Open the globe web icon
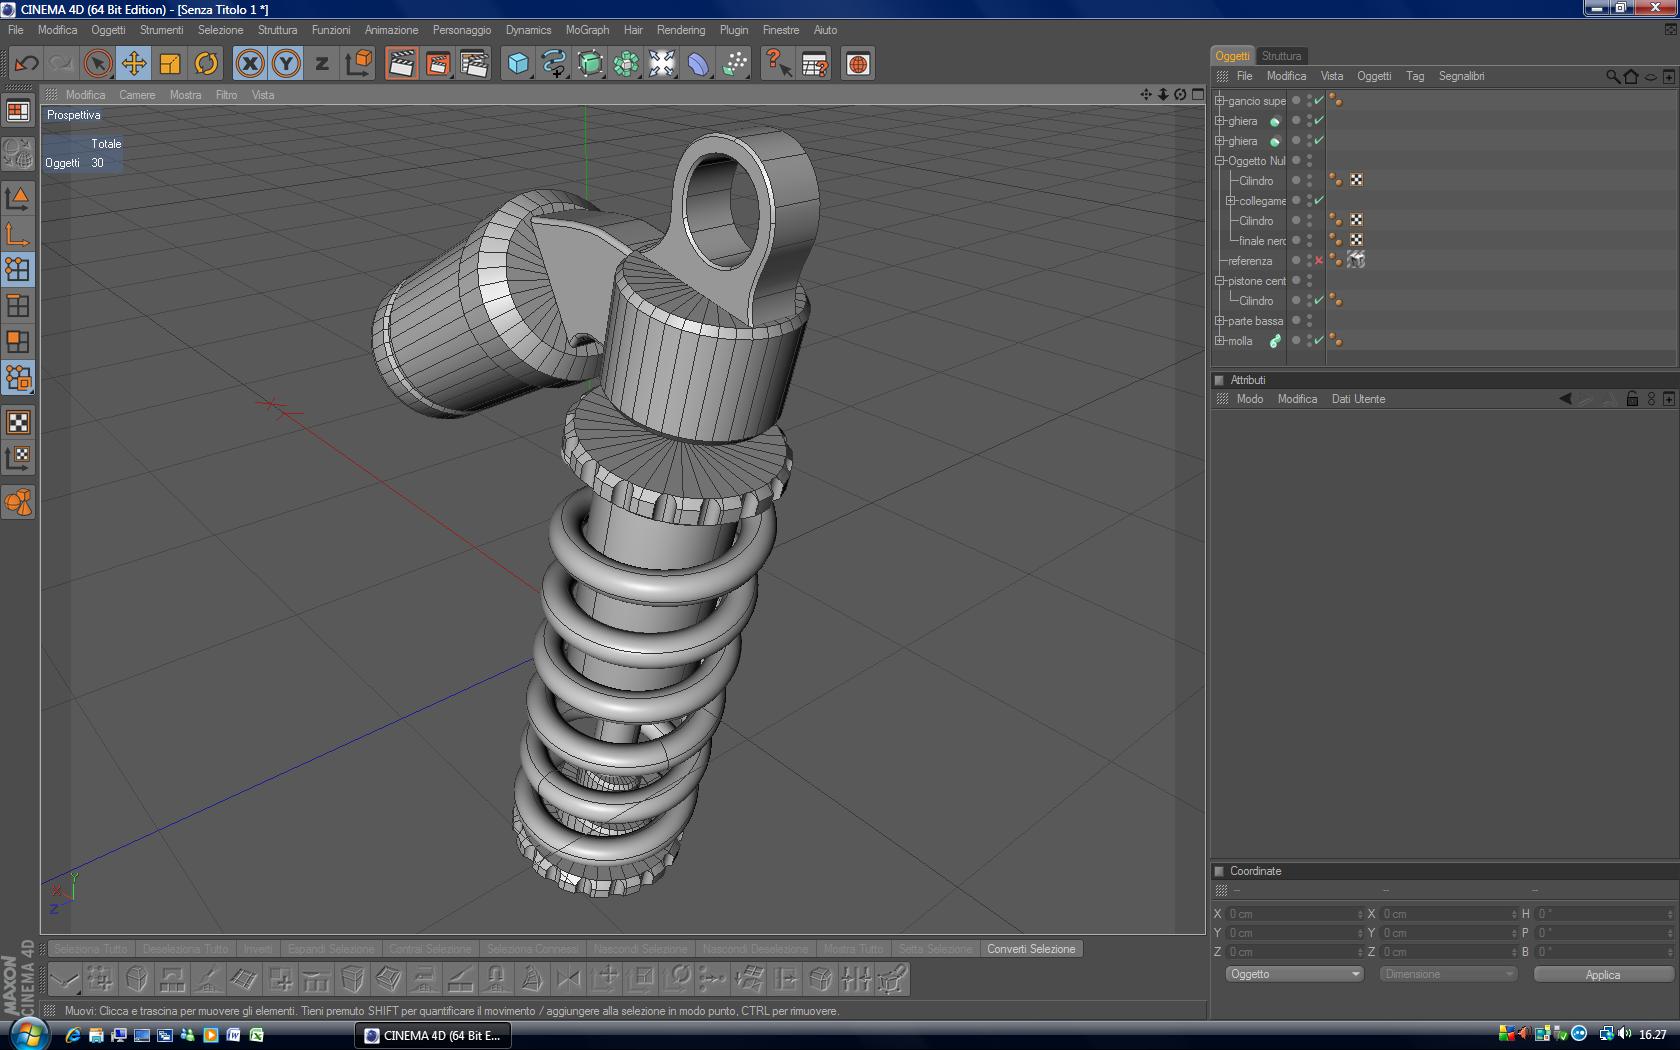 (857, 64)
